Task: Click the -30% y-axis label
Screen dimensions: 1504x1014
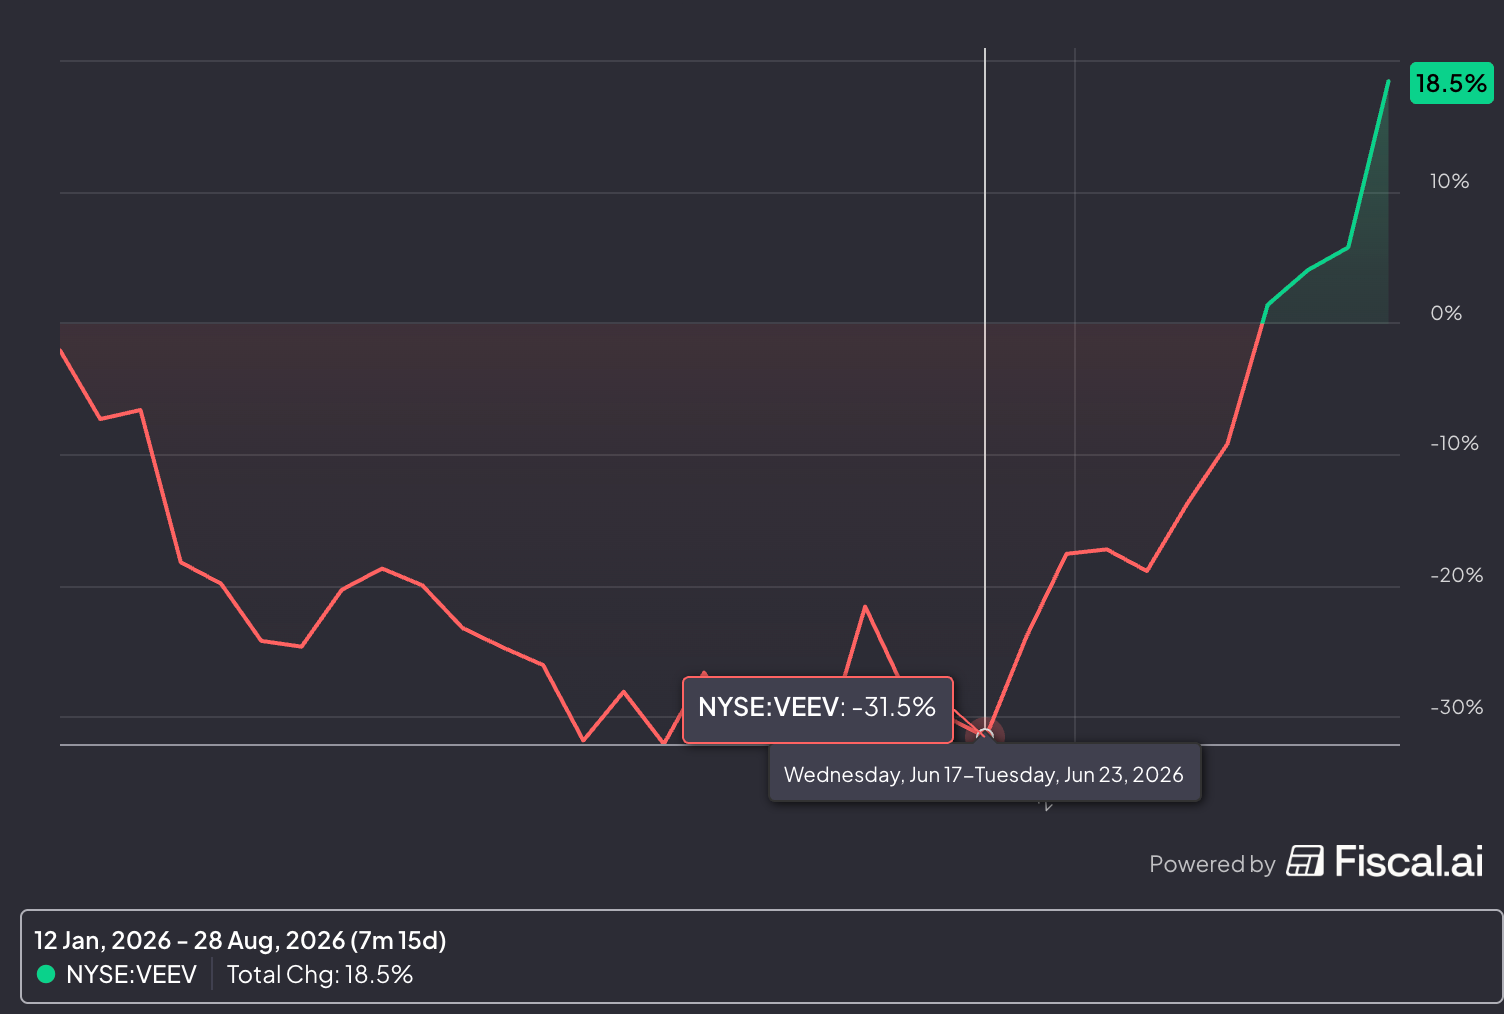Action: coord(1456,708)
